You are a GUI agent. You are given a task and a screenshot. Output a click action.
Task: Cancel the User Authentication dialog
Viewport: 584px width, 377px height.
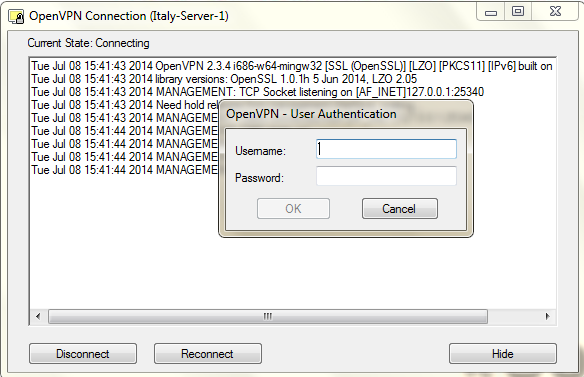click(x=400, y=208)
